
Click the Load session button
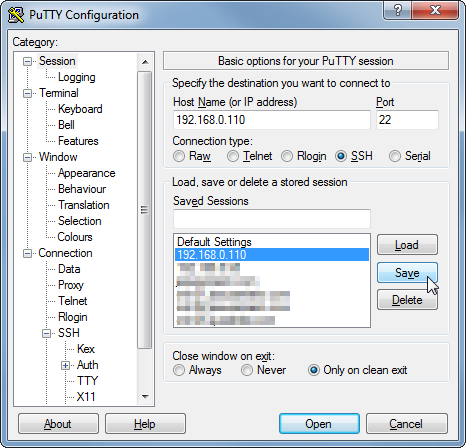click(x=407, y=245)
